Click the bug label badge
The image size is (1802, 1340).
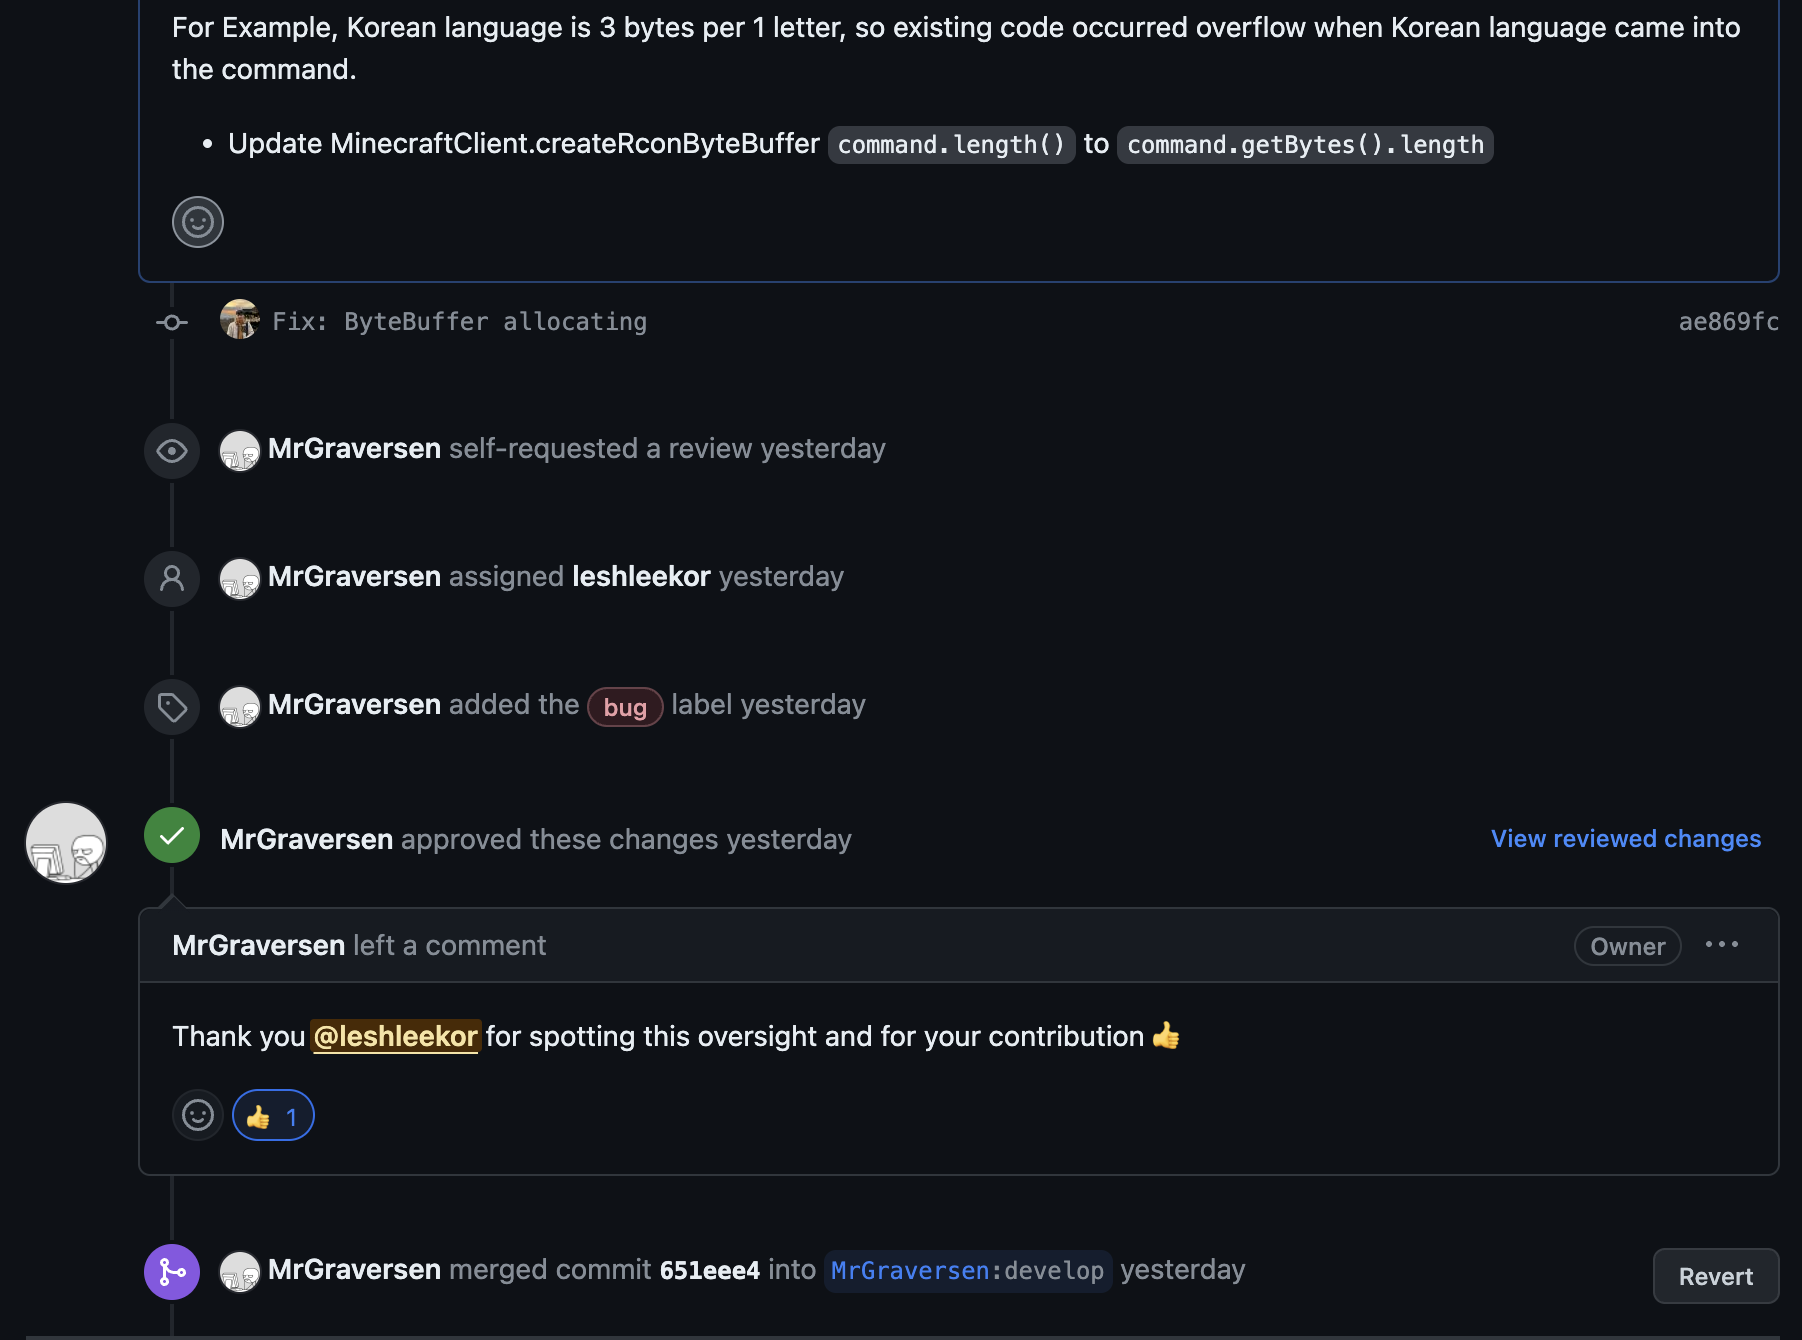pos(625,708)
